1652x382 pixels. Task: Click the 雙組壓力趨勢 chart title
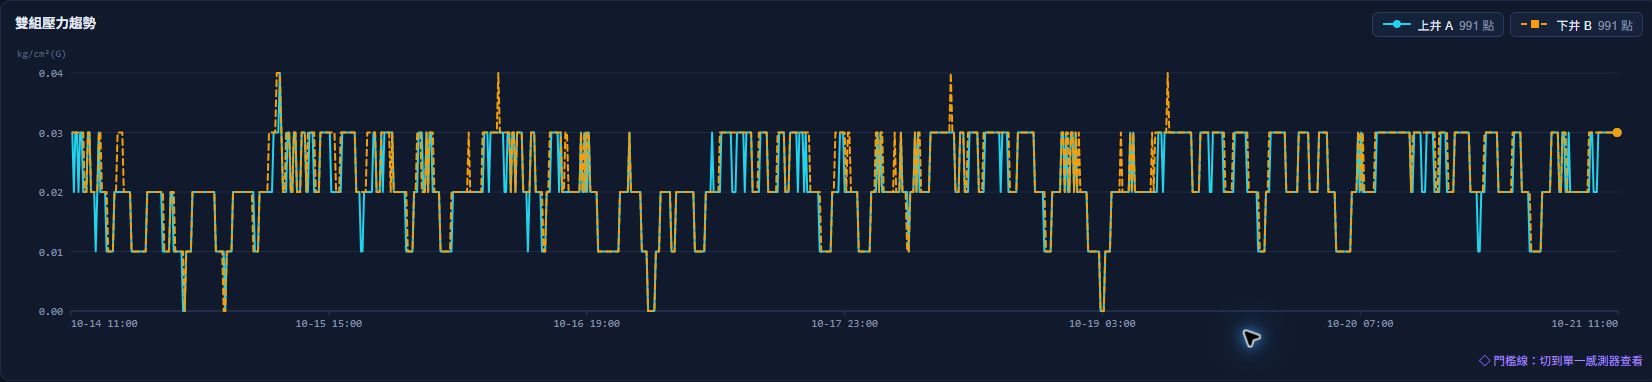pyautogui.click(x=56, y=23)
